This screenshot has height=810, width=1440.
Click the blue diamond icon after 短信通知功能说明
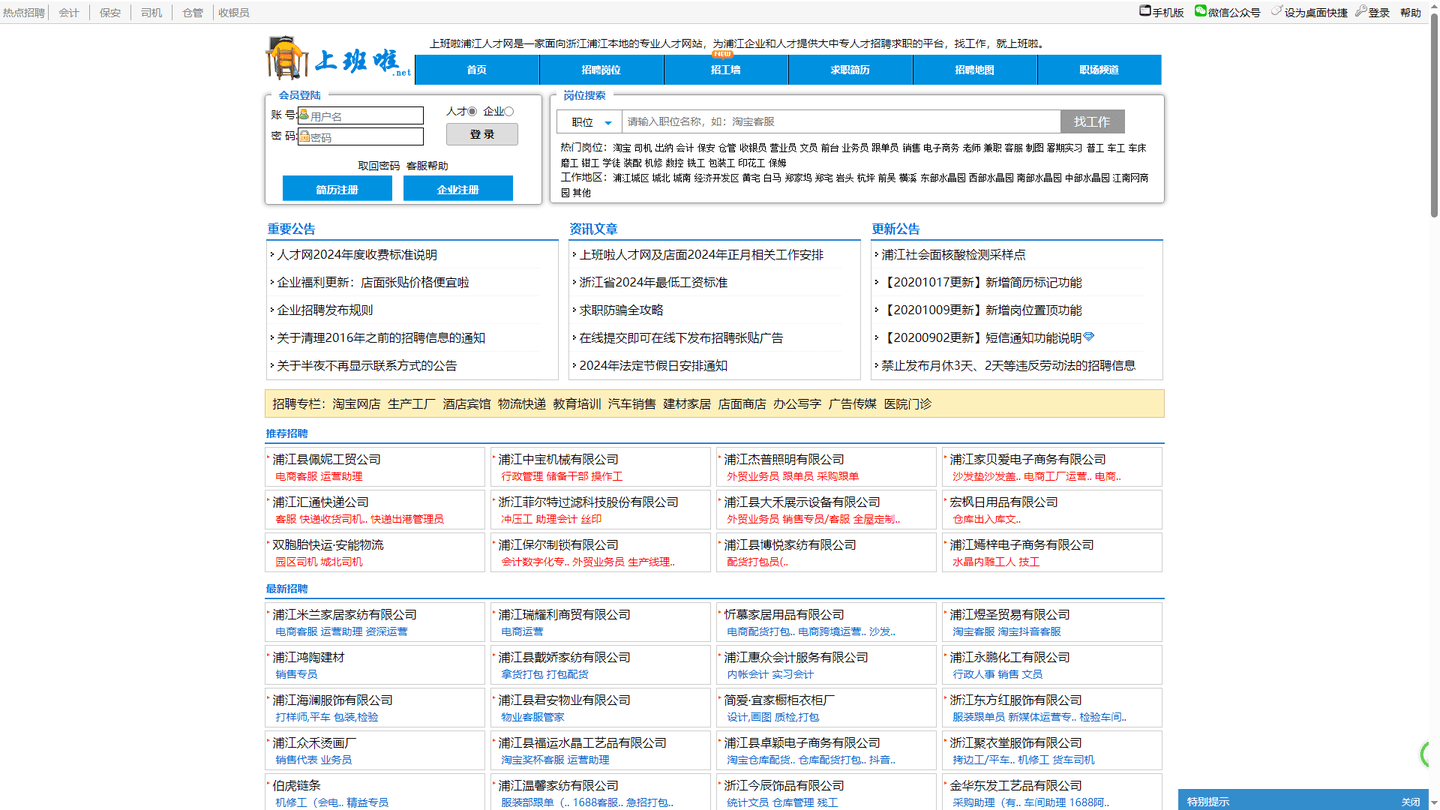1089,337
